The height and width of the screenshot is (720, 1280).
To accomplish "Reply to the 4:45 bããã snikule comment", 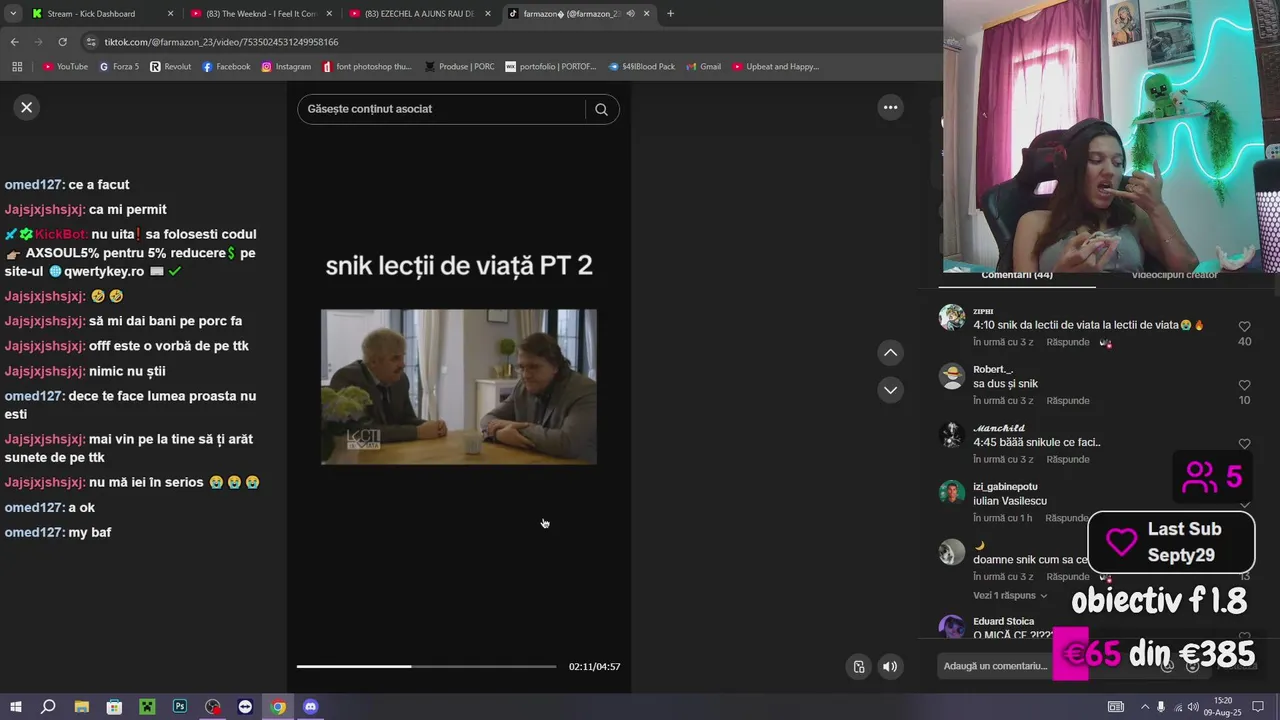I will pyautogui.click(x=1068, y=460).
